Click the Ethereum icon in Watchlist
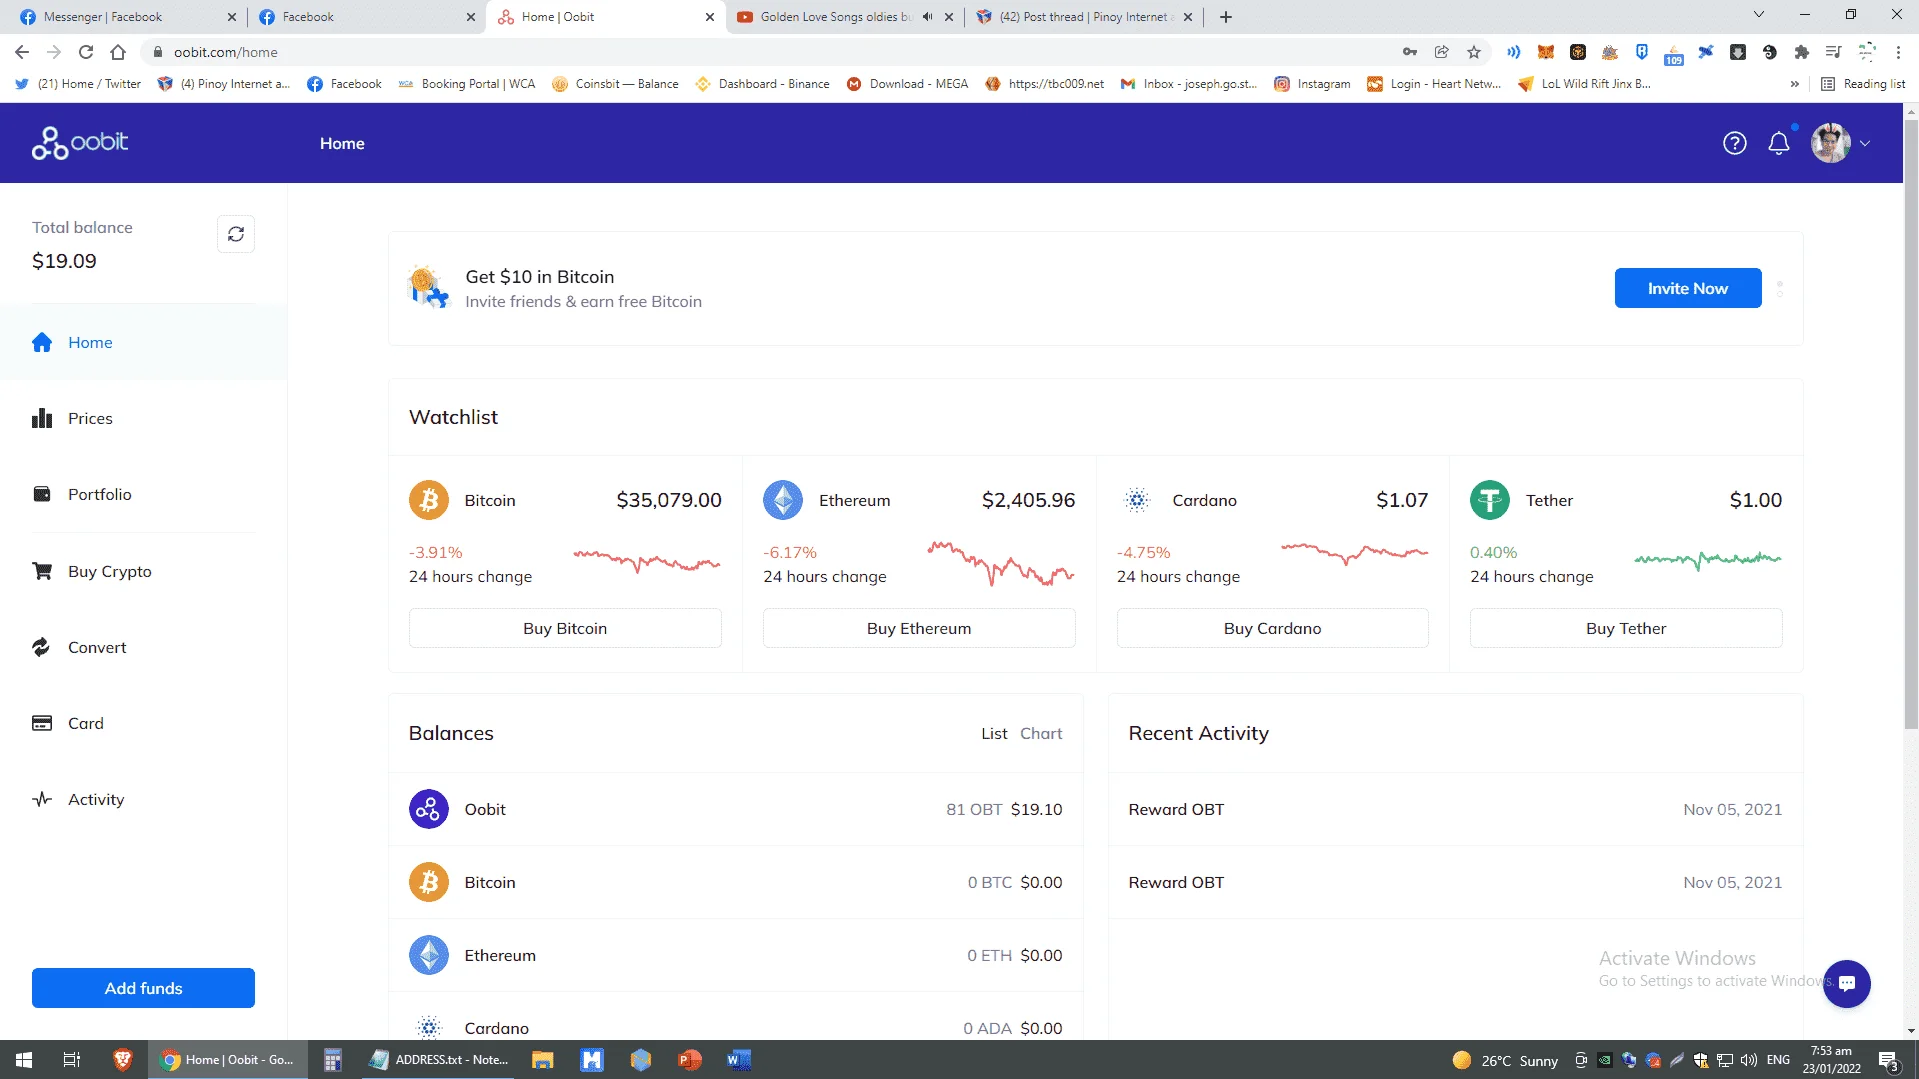The image size is (1919, 1079). (x=783, y=500)
